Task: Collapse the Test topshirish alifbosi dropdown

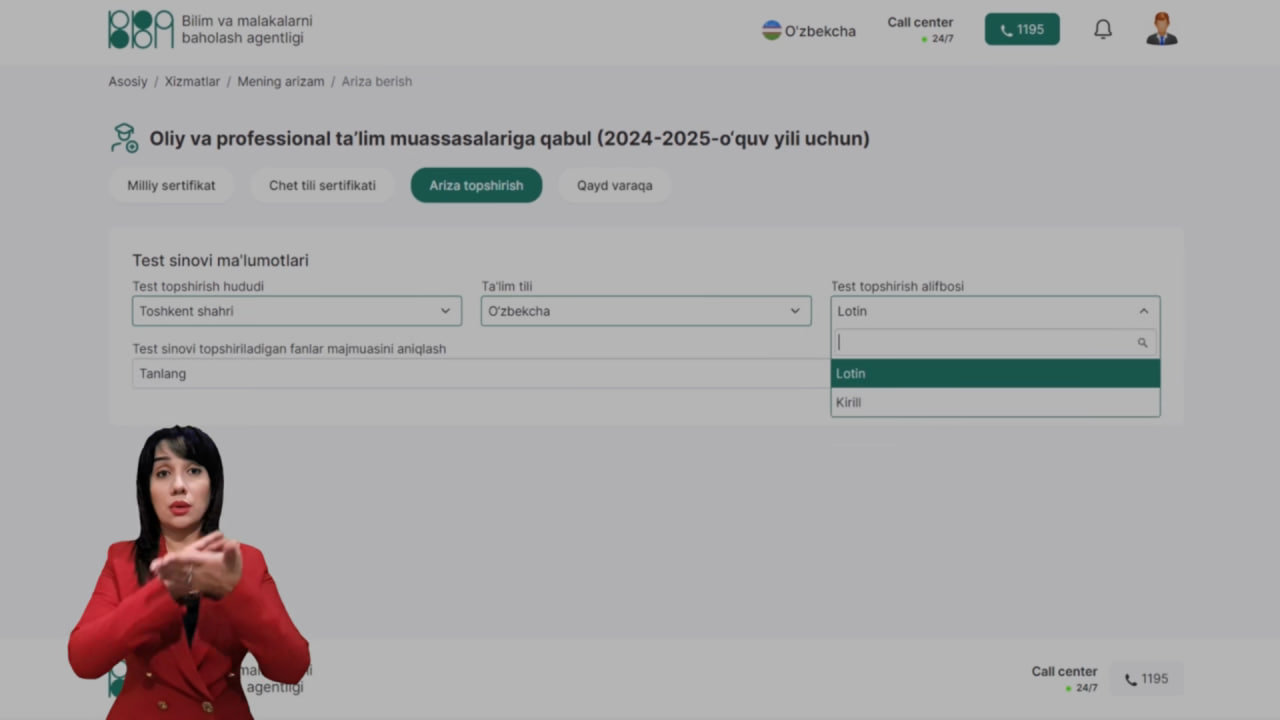Action: point(995,311)
